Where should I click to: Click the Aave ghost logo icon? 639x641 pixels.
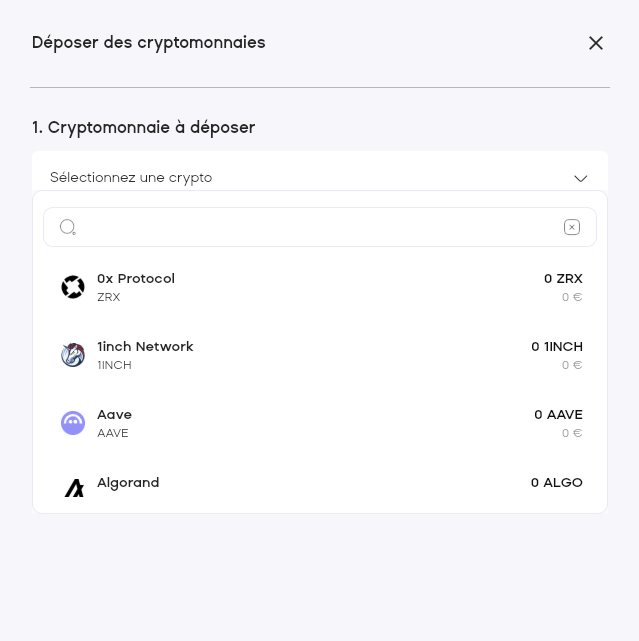[73, 423]
